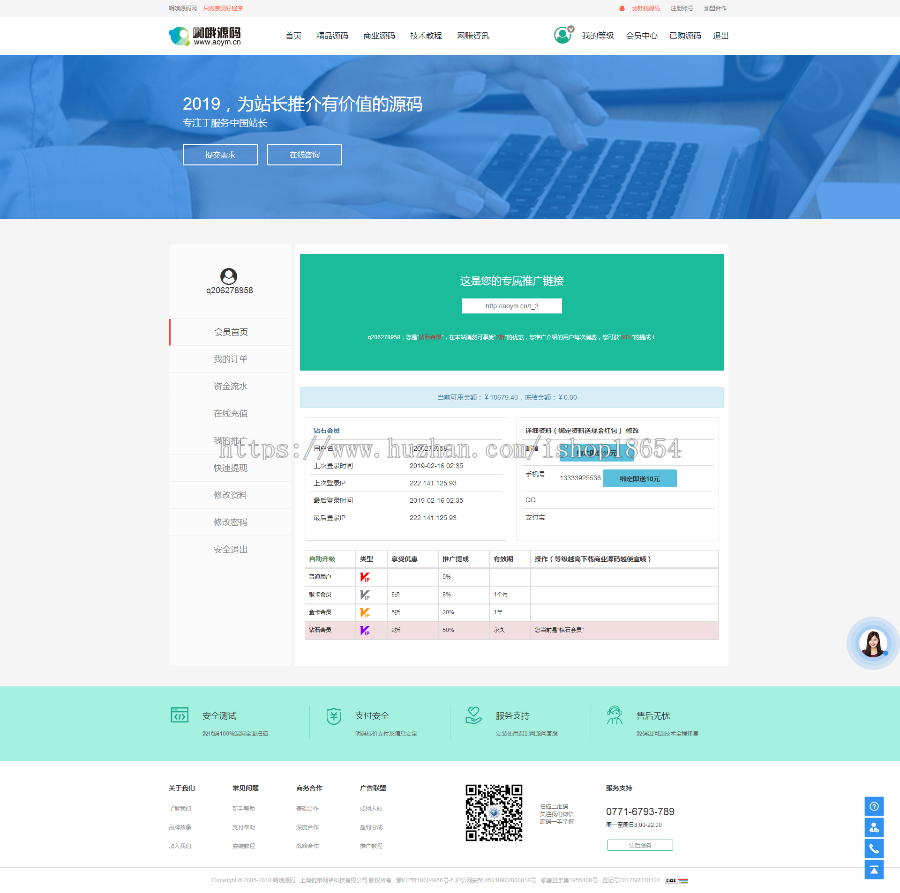The width and height of the screenshot is (900, 893).
Task: Click the 常见问题 footer heading
Action: [246, 788]
